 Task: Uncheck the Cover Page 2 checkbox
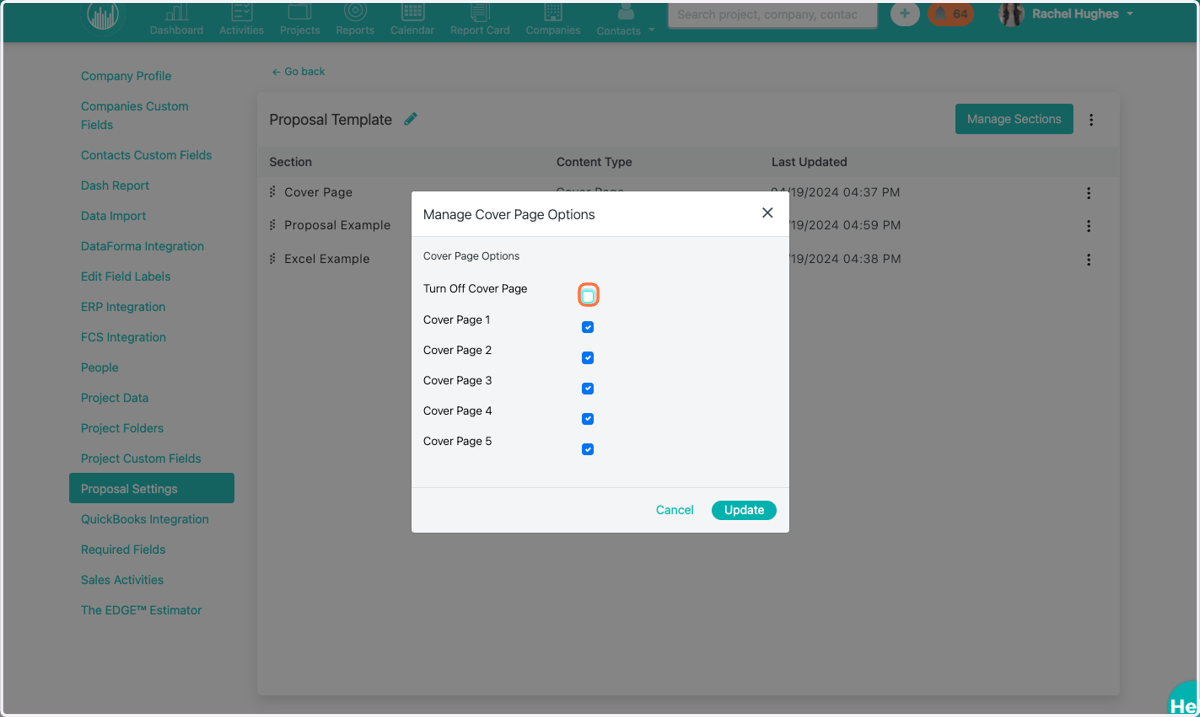588,358
